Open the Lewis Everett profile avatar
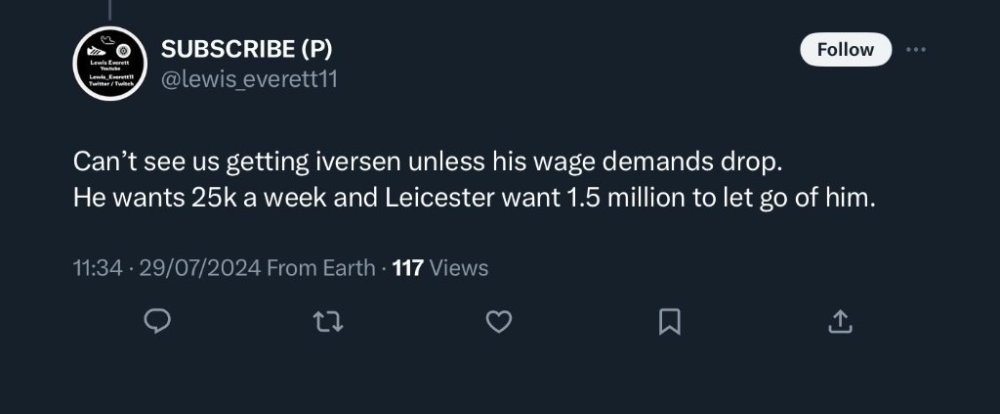The height and width of the screenshot is (414, 1000). pos(111,64)
